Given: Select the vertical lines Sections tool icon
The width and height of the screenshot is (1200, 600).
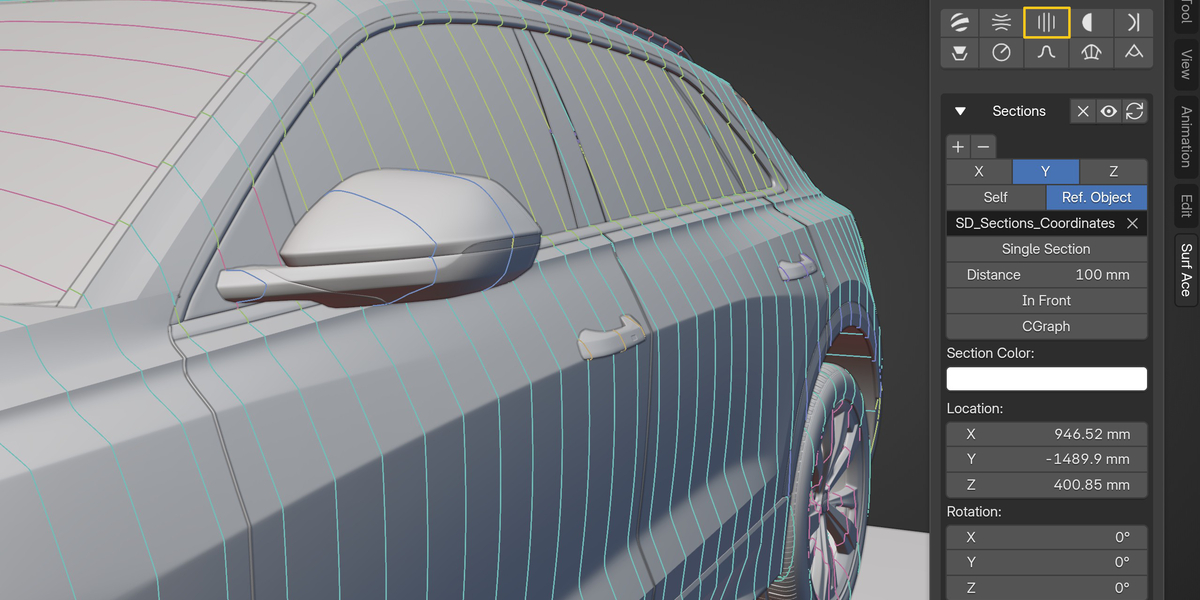Looking at the screenshot, I should pyautogui.click(x=1046, y=22).
